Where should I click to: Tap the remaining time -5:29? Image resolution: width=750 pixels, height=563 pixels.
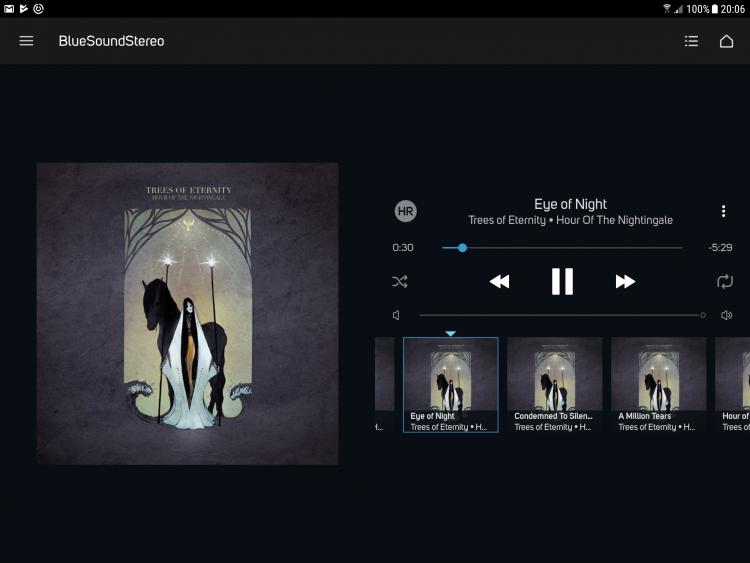(720, 248)
